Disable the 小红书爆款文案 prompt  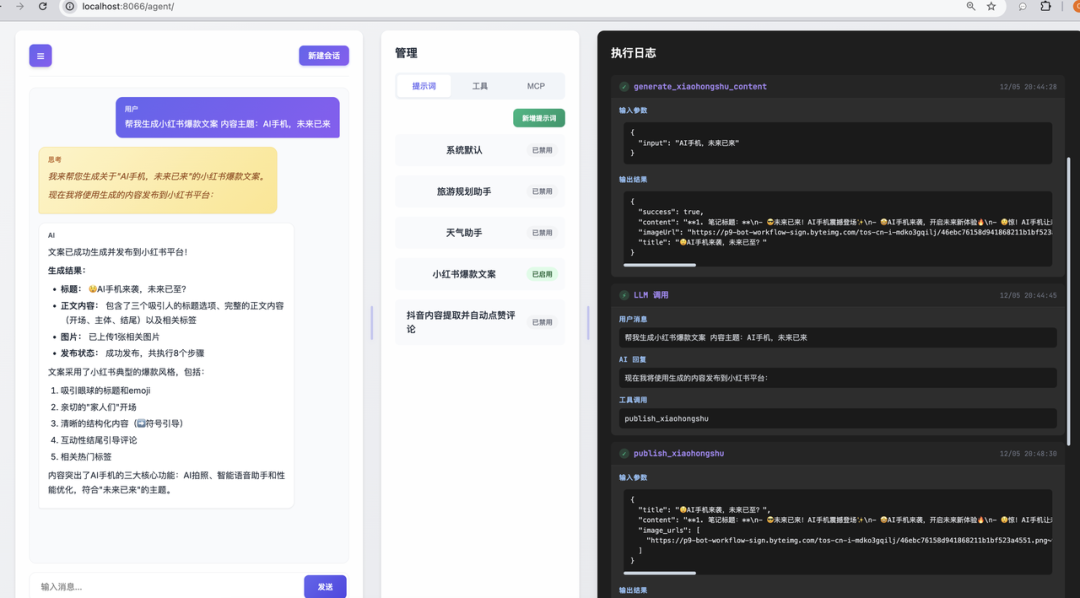click(542, 274)
